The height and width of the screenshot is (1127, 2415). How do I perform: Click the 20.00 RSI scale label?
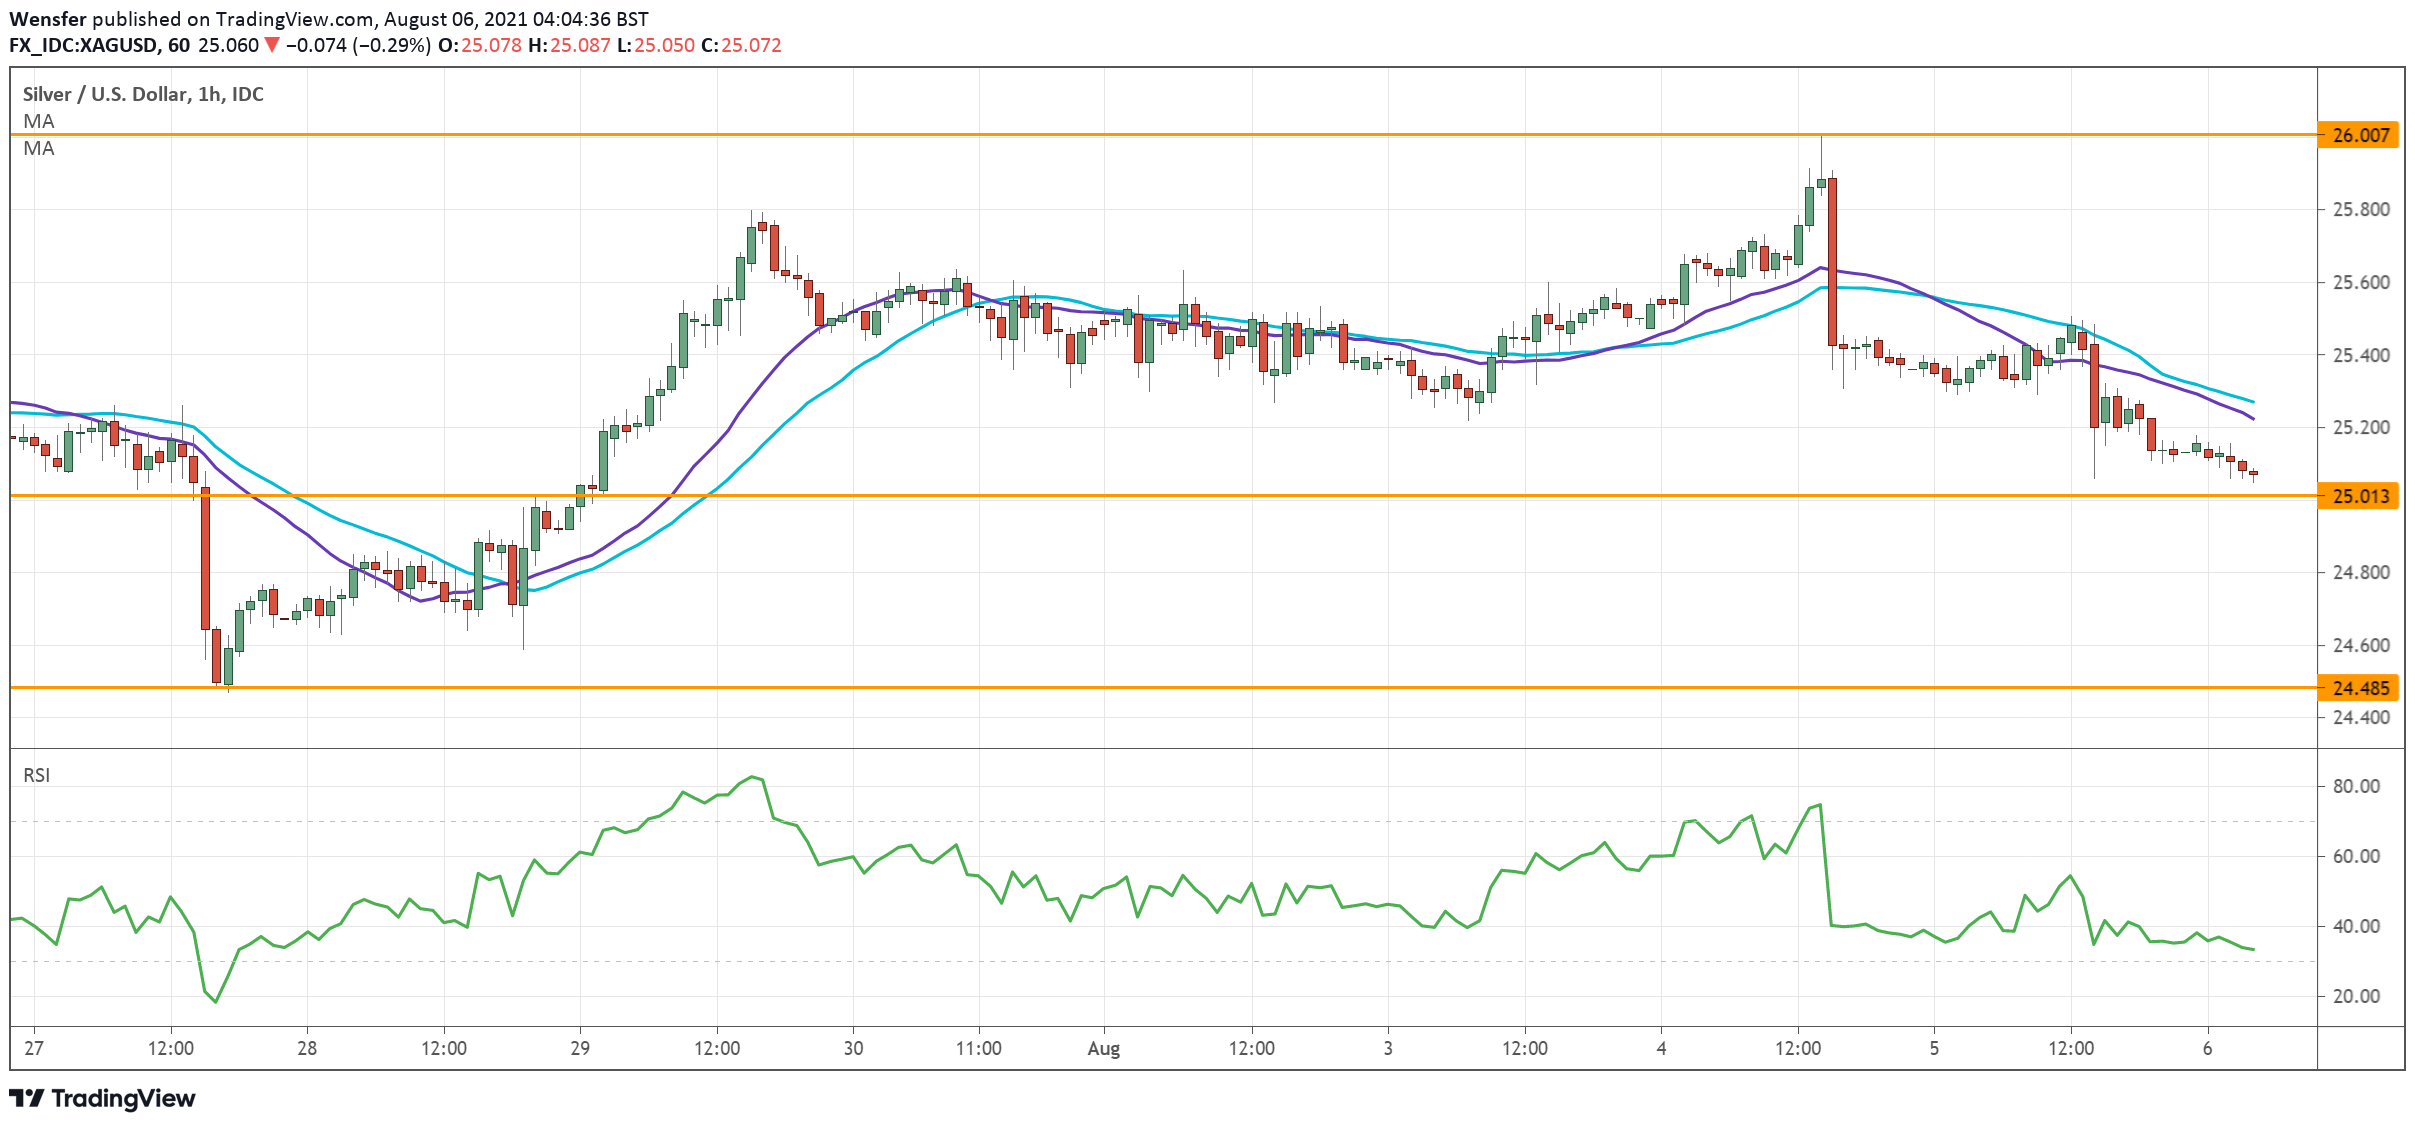[x=2356, y=996]
